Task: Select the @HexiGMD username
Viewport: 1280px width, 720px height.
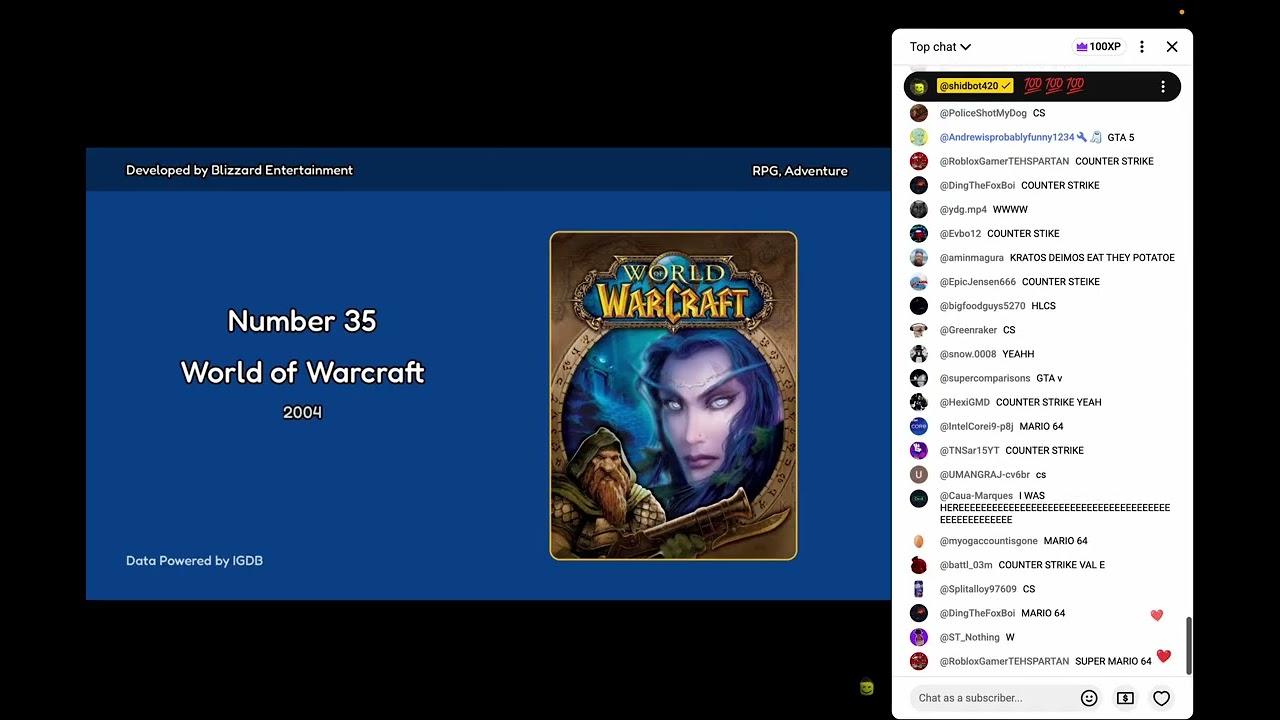Action: [x=964, y=402]
